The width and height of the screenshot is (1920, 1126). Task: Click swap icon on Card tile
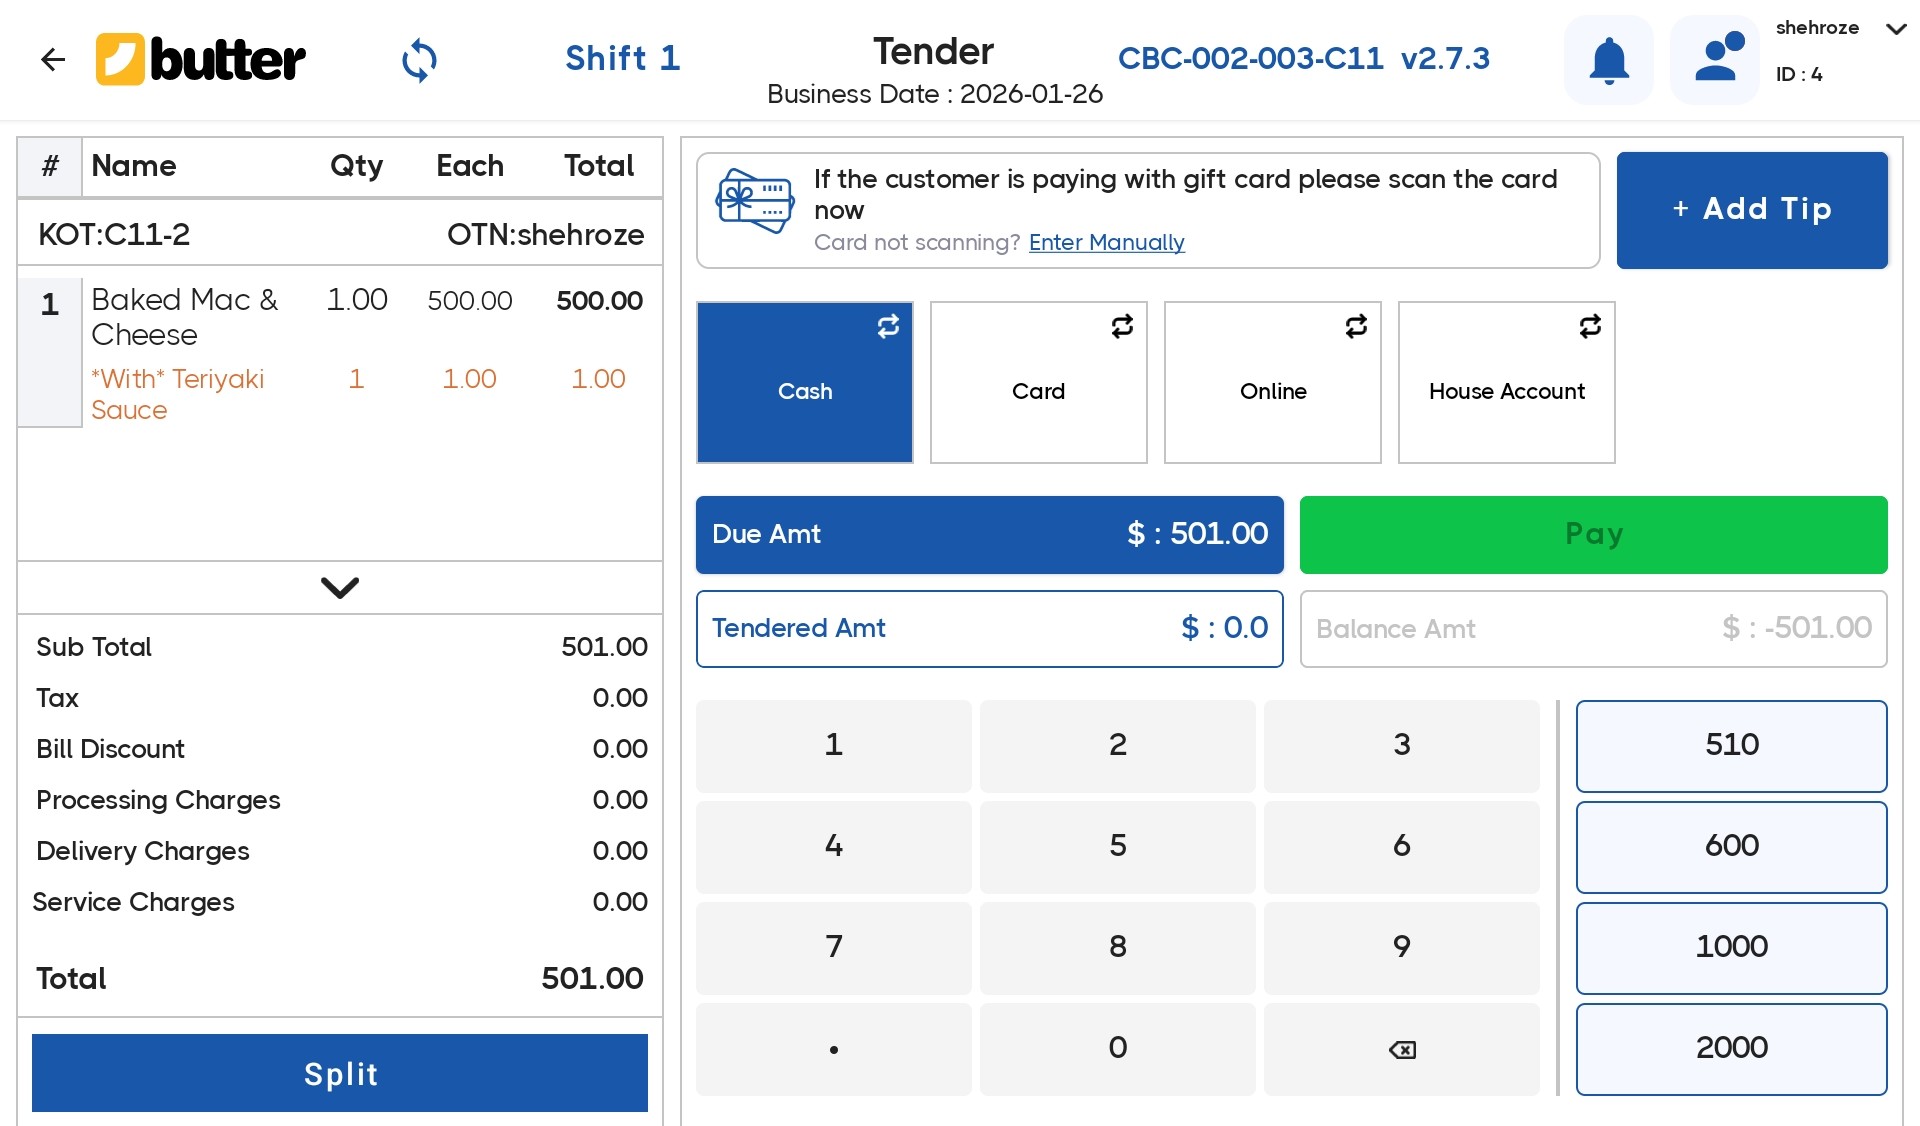click(1122, 326)
